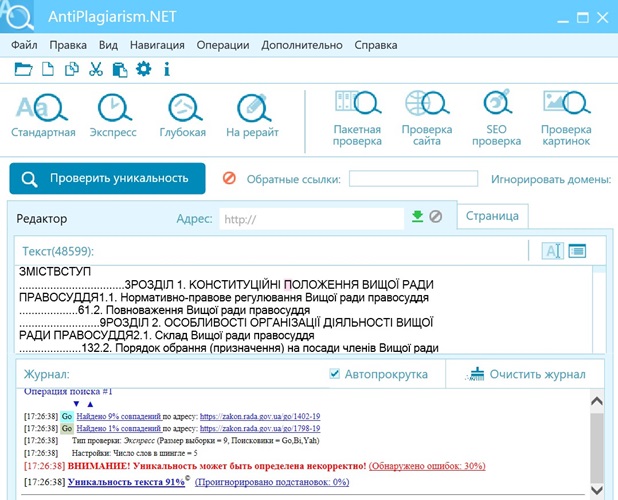Create a new document with the blank page icon
Screen dimensions: 618x500
[x=48, y=69]
